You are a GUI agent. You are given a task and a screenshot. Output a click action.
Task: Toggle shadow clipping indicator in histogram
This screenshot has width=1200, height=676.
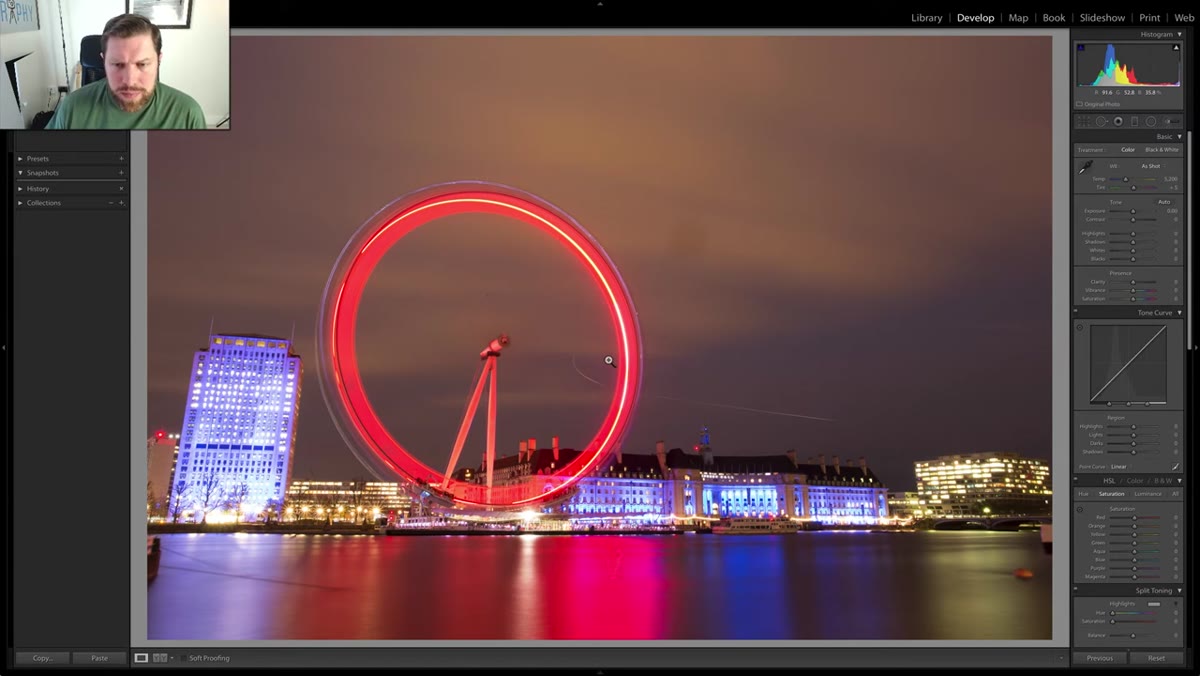tap(1081, 47)
